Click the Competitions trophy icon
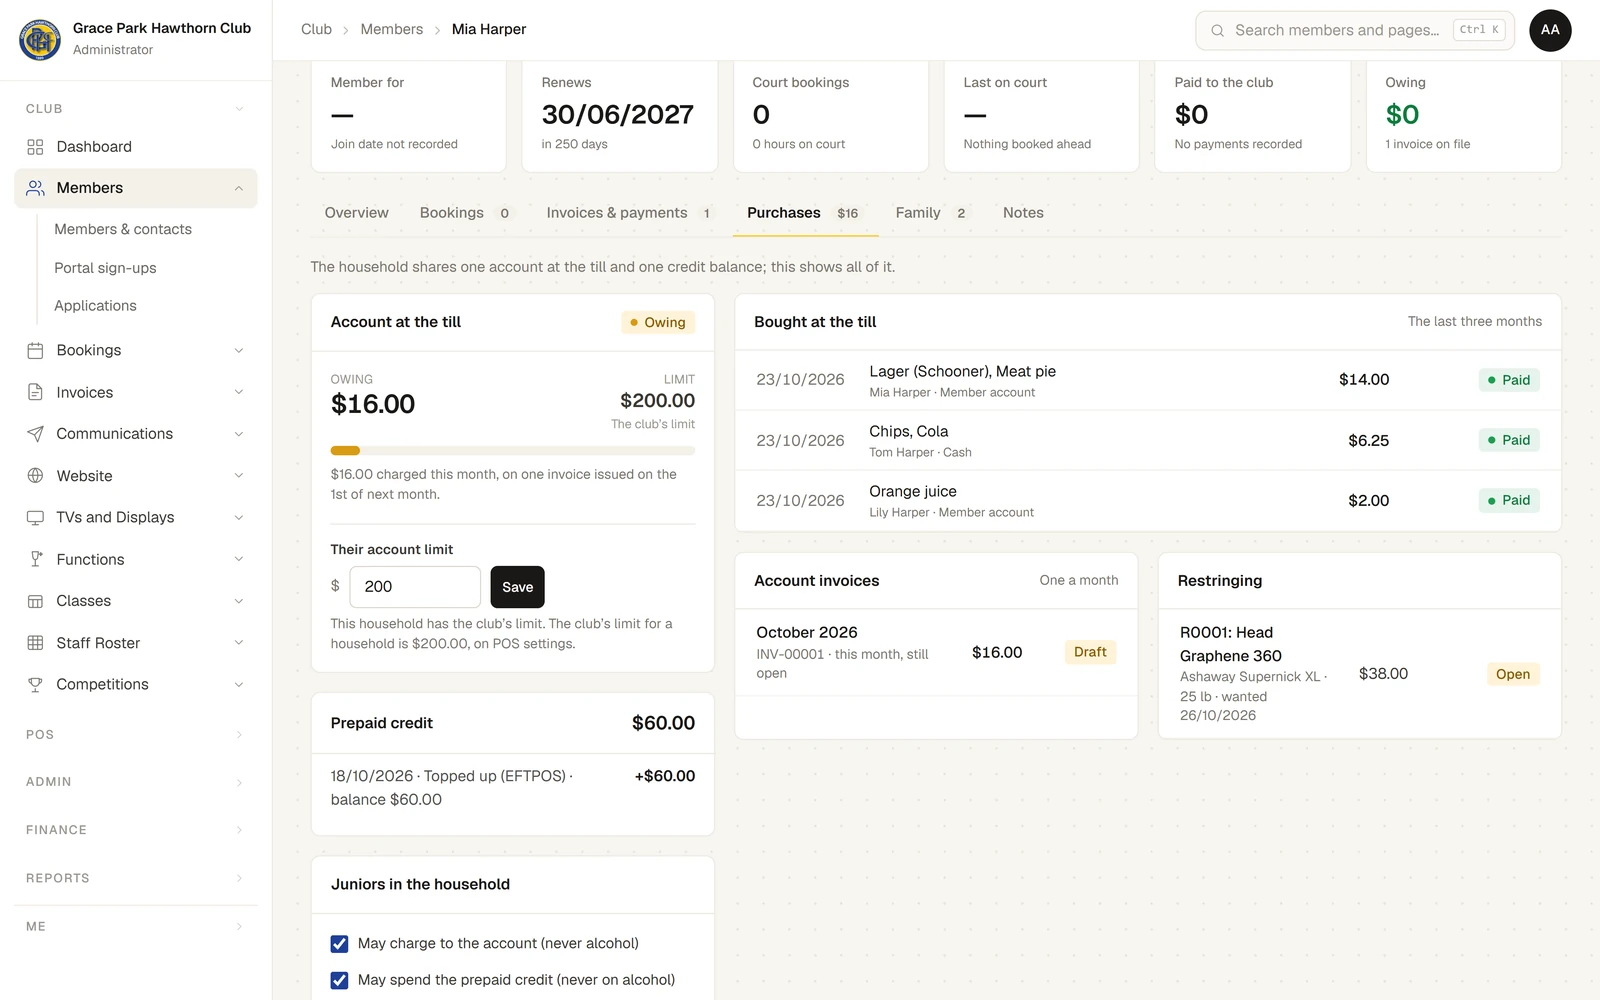This screenshot has width=1600, height=1000. point(35,685)
